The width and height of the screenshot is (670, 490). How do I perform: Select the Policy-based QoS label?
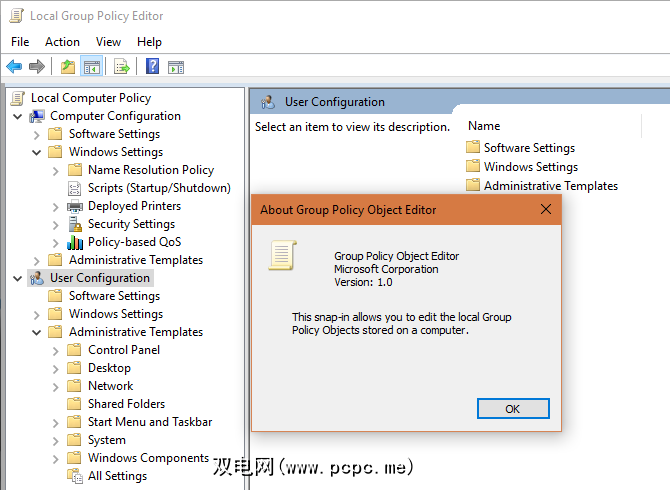tap(135, 242)
